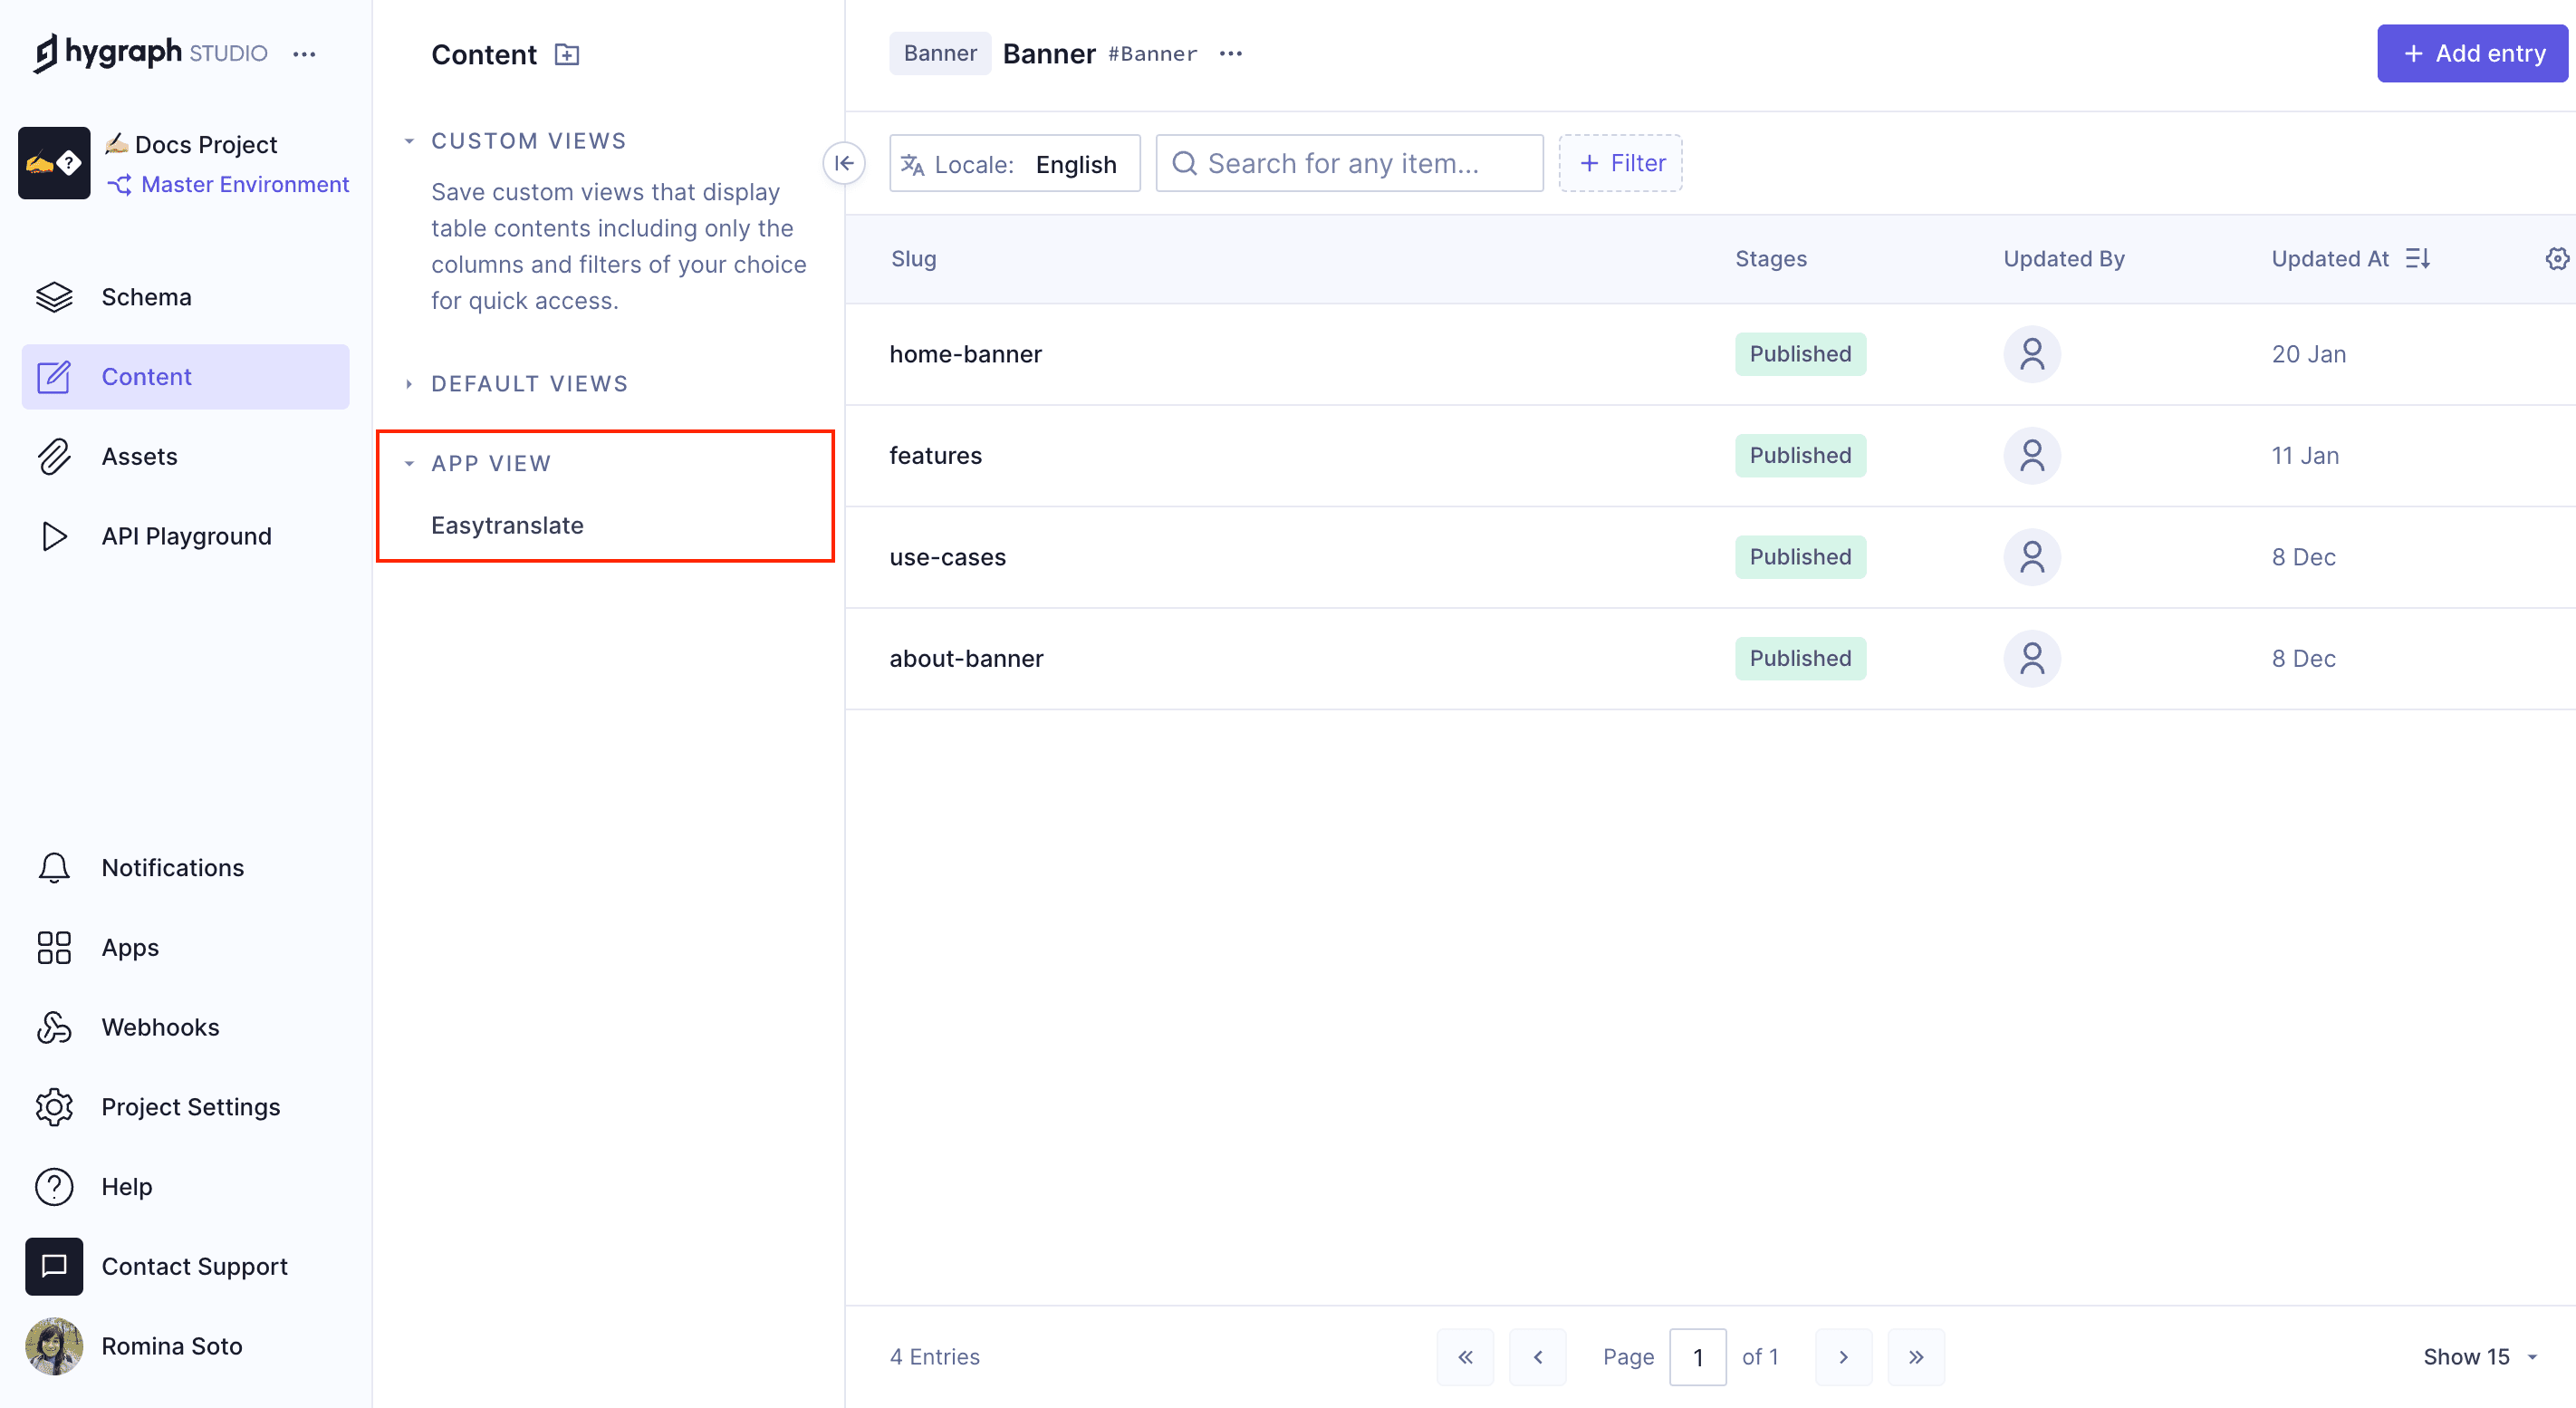Open Notifications

[x=171, y=867]
